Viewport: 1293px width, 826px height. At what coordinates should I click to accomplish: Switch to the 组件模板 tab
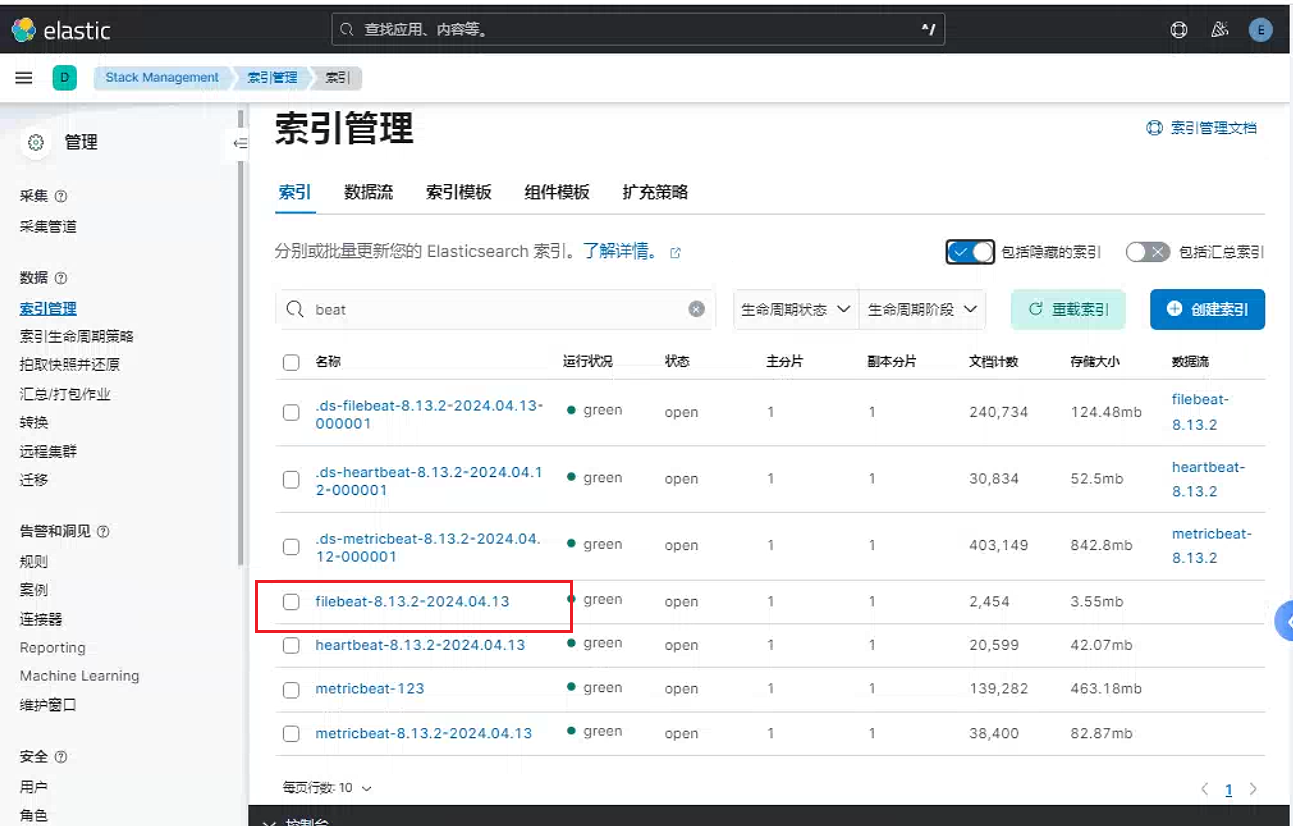[557, 192]
